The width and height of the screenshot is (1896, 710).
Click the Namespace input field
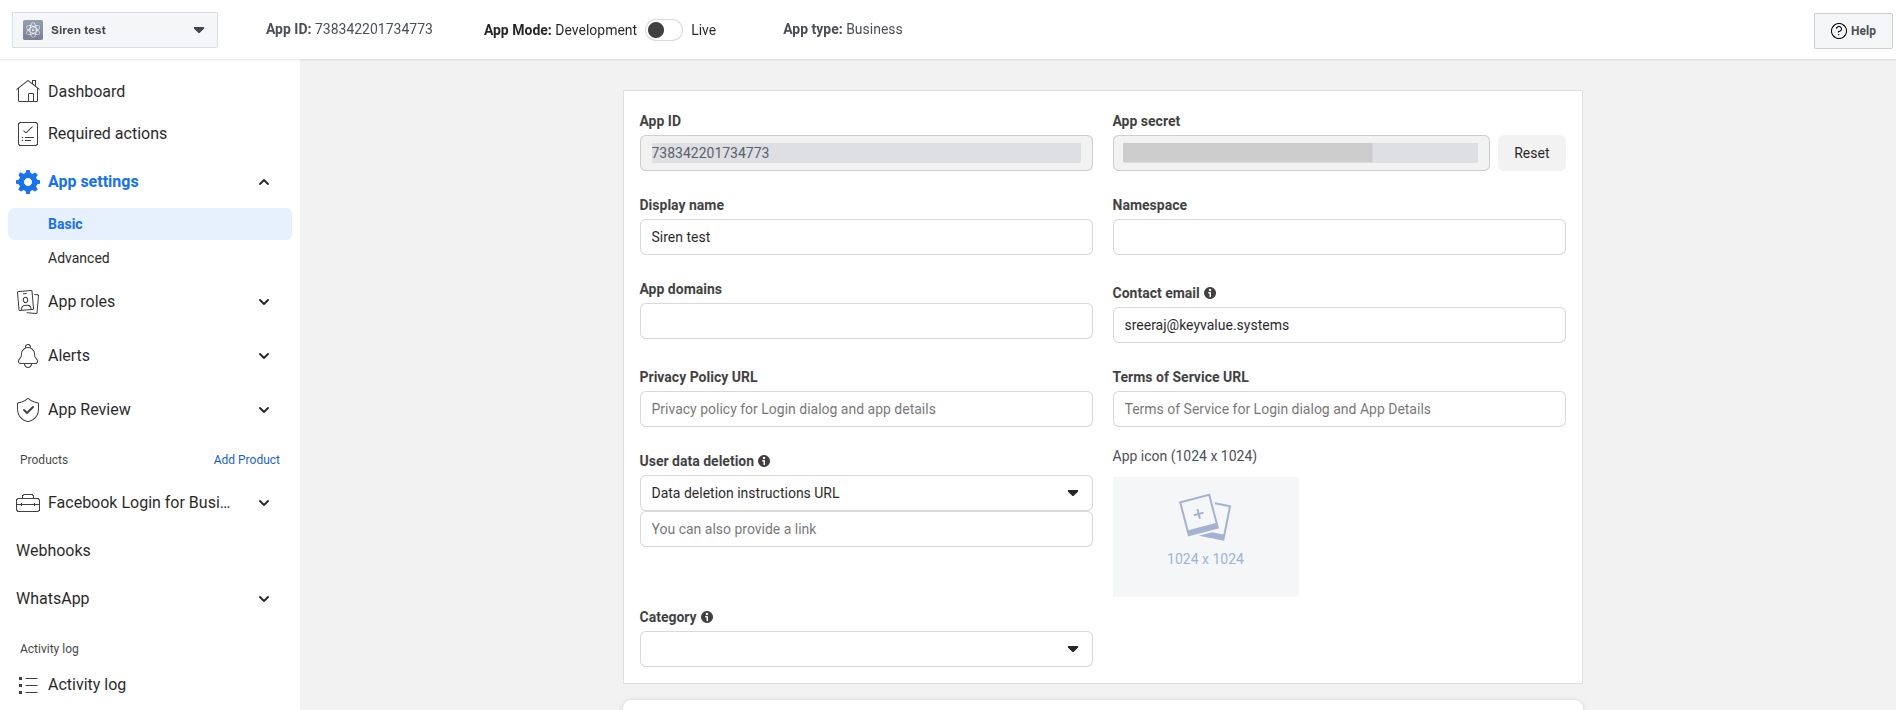tap(1339, 237)
